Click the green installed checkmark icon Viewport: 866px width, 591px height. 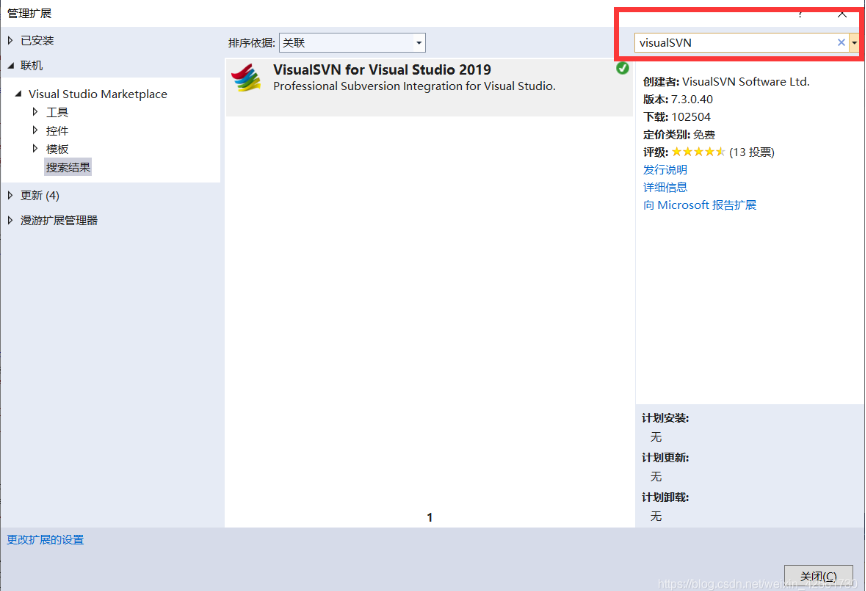pyautogui.click(x=622, y=69)
